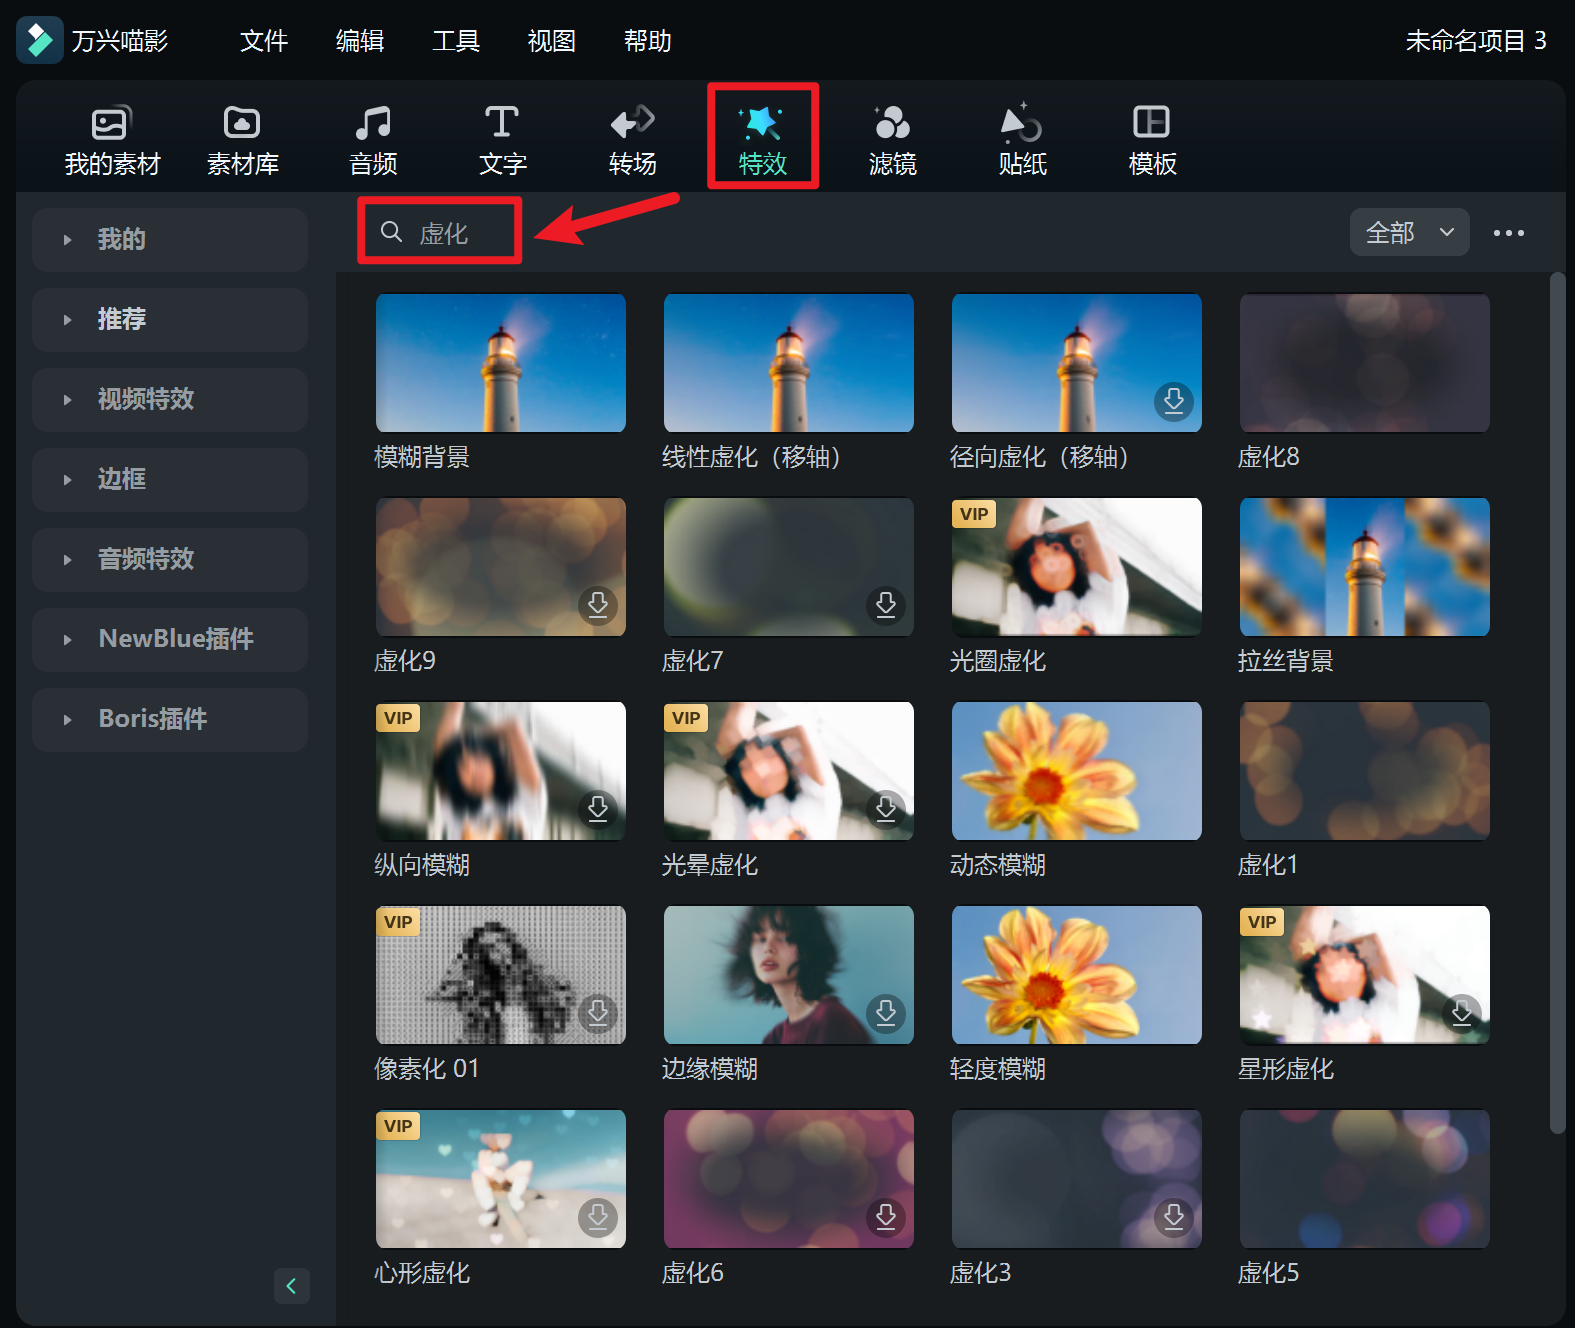Collapse the sidebar with the left arrow
The image size is (1575, 1328).
[x=291, y=1285]
